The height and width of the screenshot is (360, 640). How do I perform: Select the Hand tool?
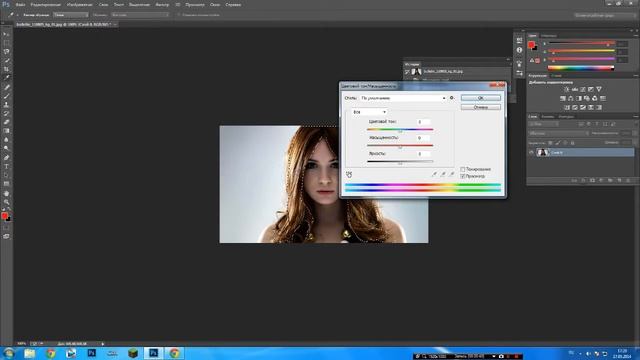tap(6, 193)
